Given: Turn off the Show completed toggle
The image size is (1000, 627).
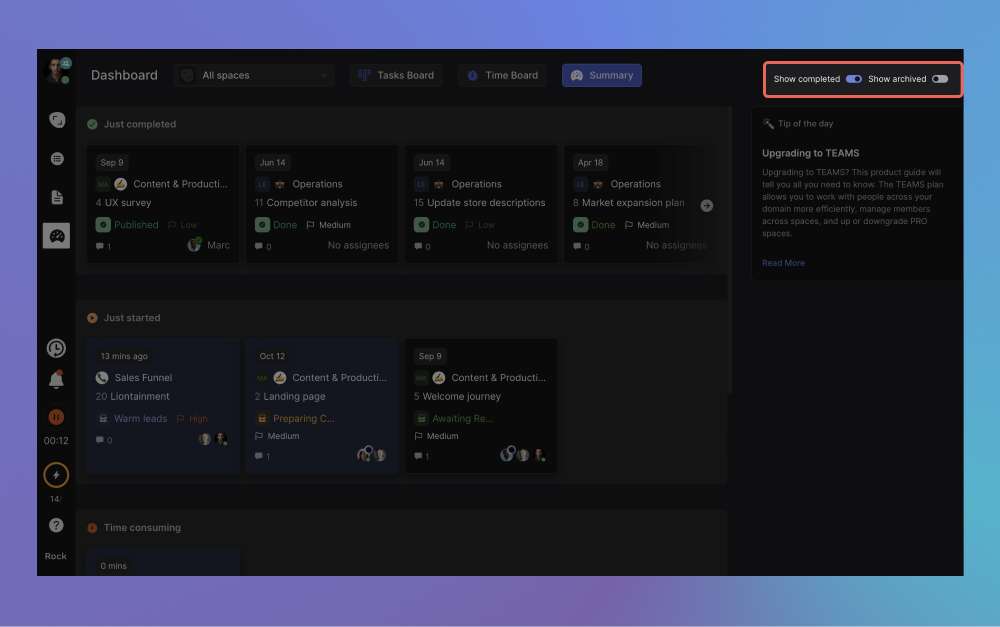Looking at the screenshot, I should coord(853,79).
